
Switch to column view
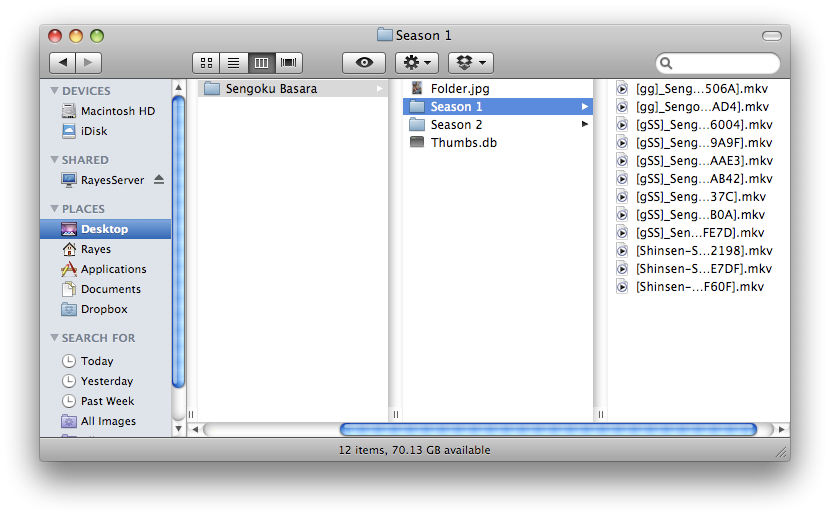(261, 63)
